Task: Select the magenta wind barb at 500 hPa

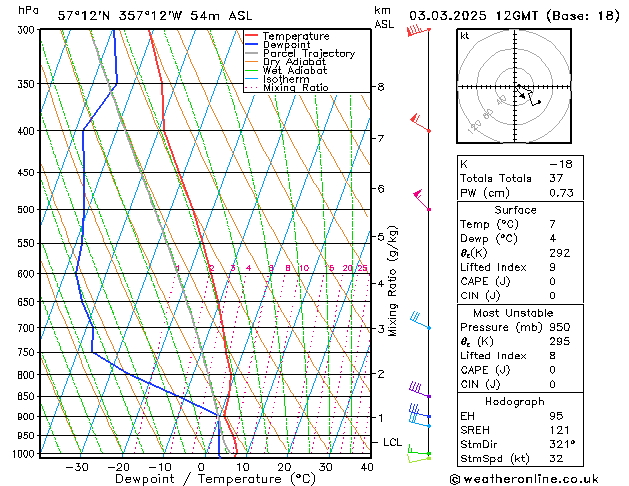Action: 421,201
